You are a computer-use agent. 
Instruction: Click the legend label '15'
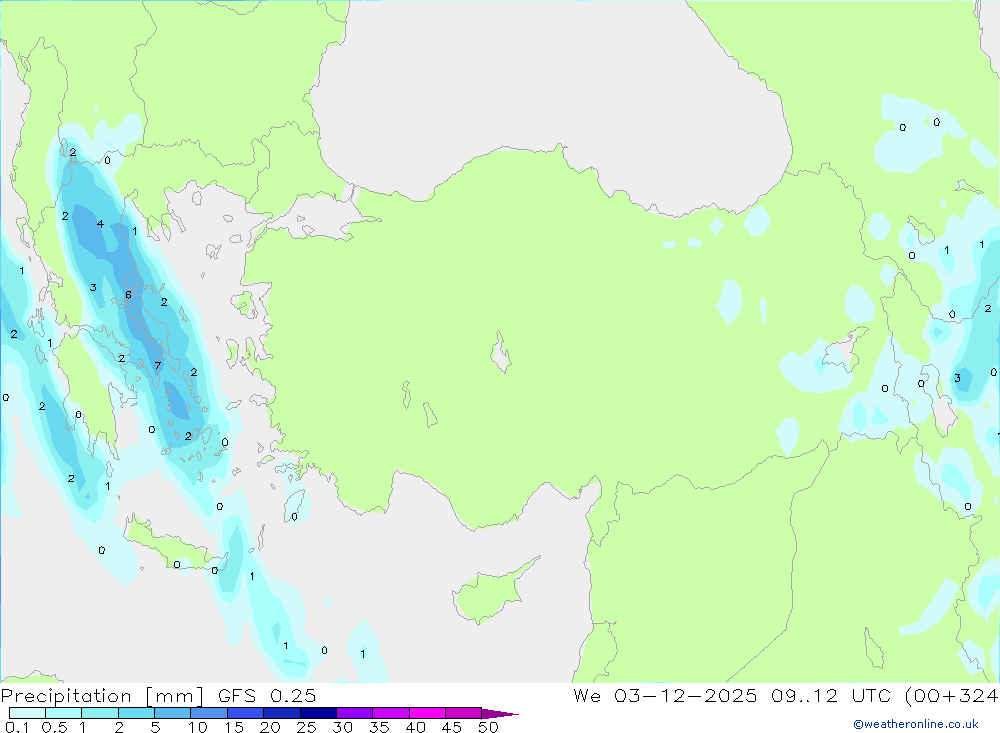point(234,727)
